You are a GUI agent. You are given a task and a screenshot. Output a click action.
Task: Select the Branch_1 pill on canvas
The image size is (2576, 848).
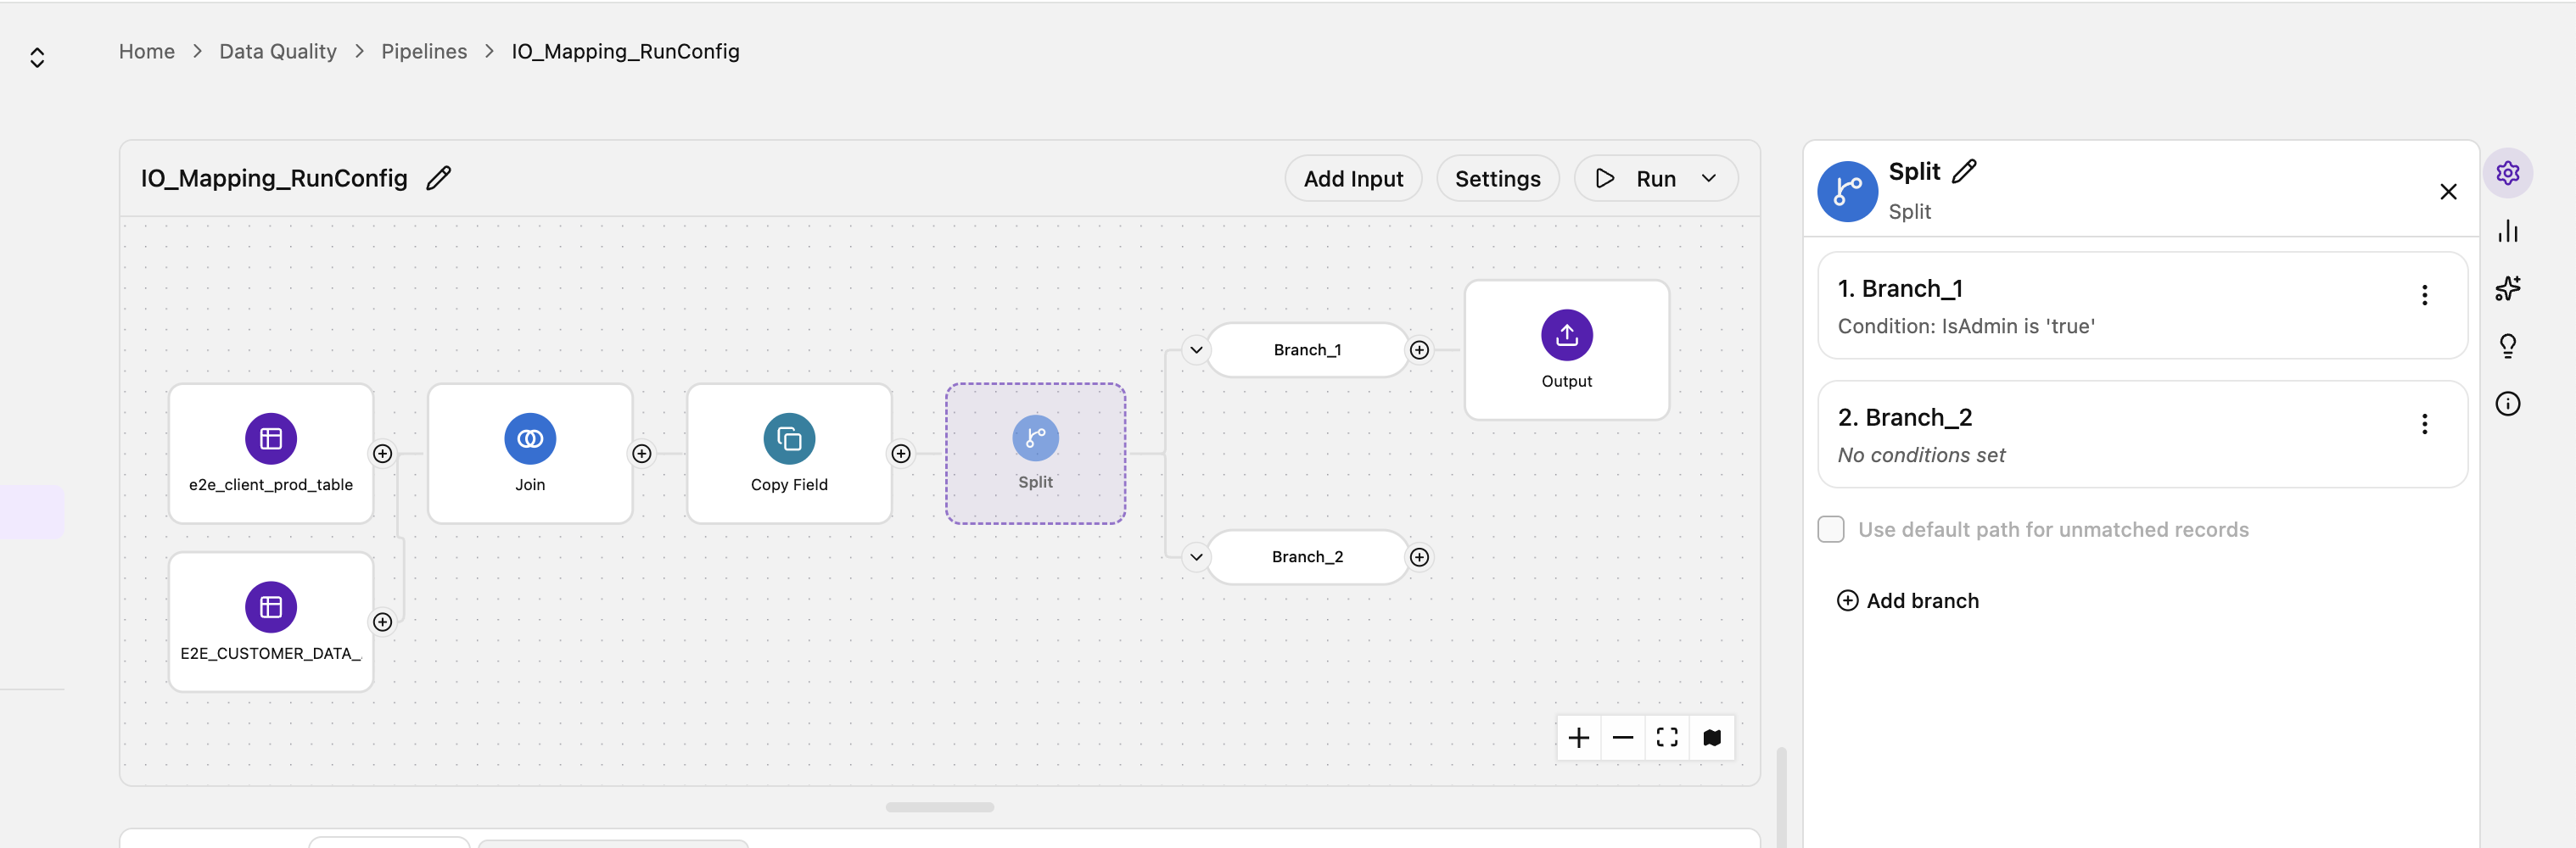(x=1307, y=350)
